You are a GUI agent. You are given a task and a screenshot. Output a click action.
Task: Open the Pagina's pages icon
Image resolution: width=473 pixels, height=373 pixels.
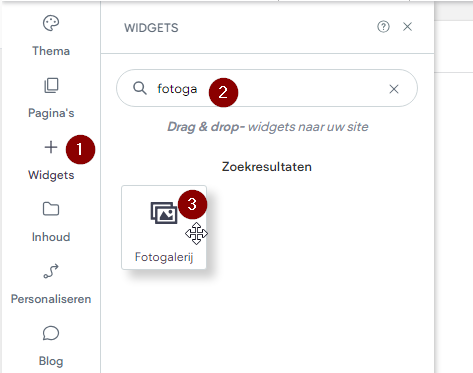(x=51, y=85)
